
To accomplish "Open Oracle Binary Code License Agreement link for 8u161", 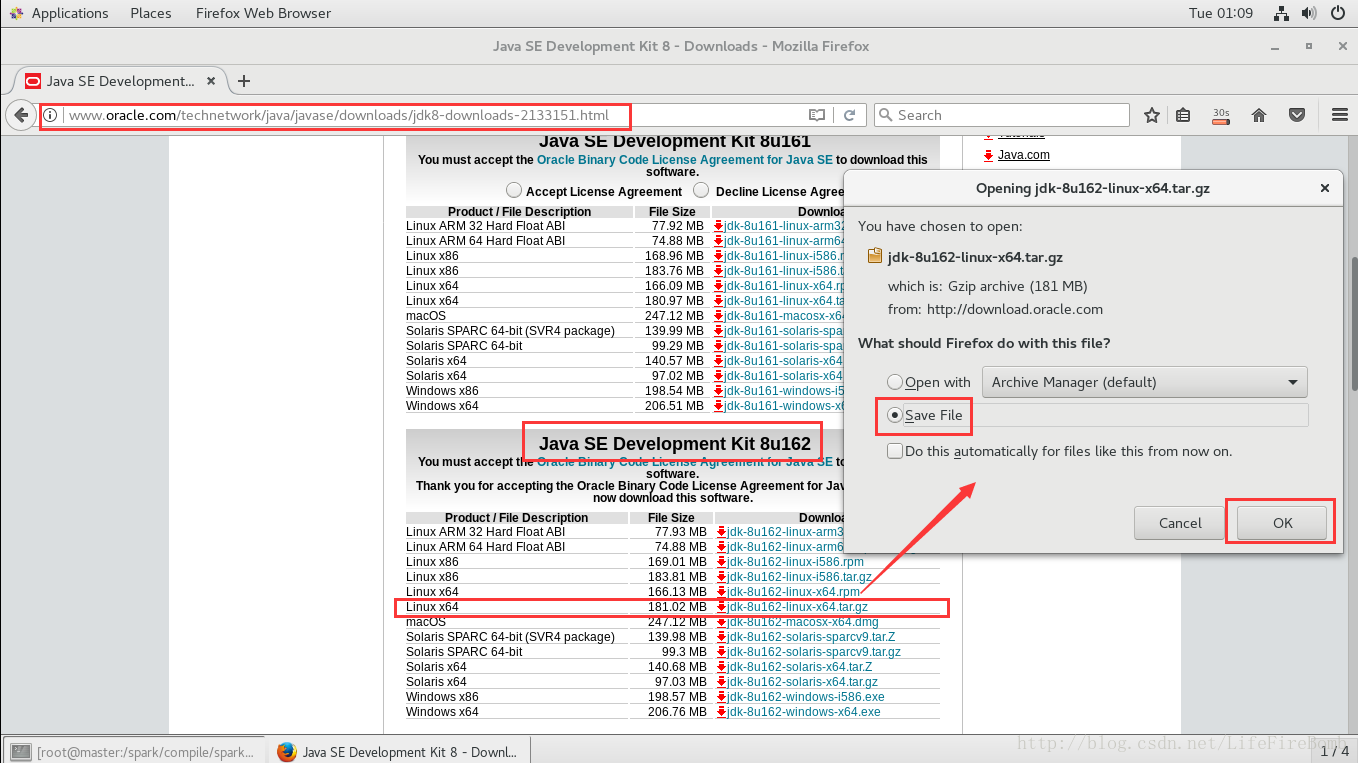I will pyautogui.click(x=684, y=160).
